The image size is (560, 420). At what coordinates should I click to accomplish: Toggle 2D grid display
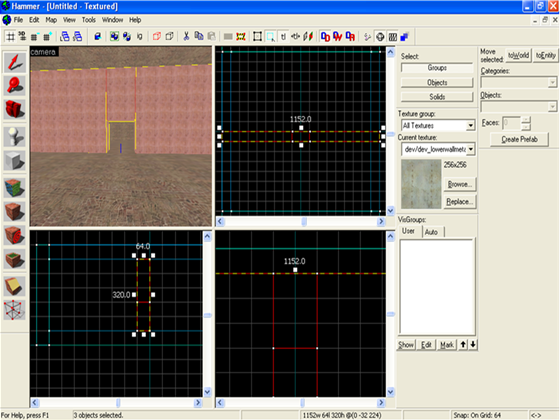click(11, 36)
